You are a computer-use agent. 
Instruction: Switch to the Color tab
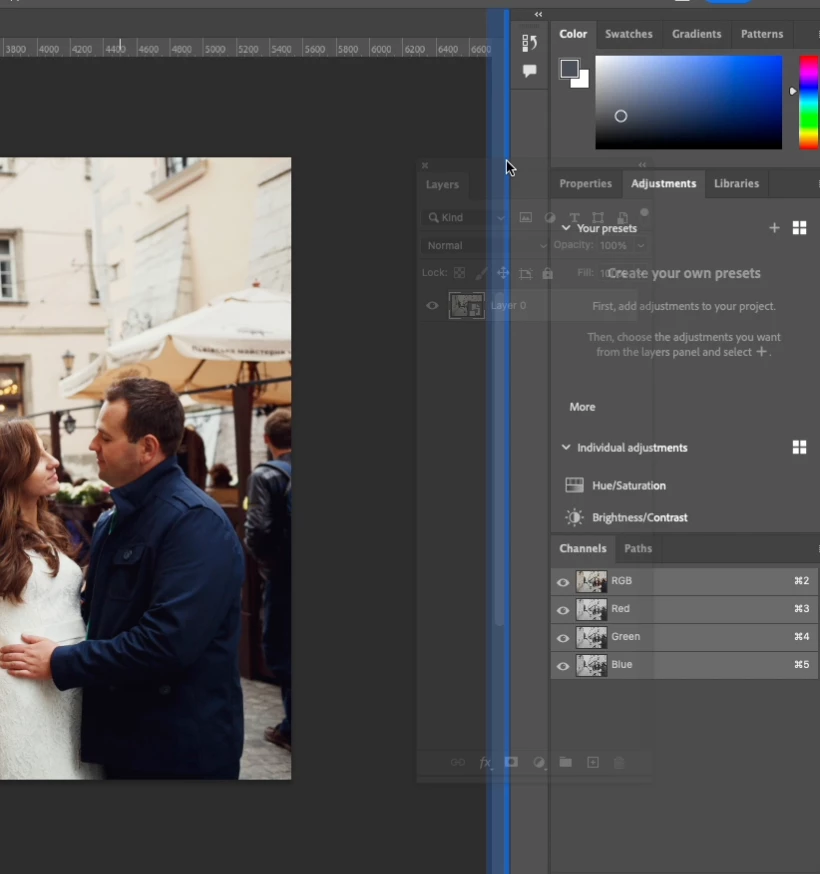(573, 34)
